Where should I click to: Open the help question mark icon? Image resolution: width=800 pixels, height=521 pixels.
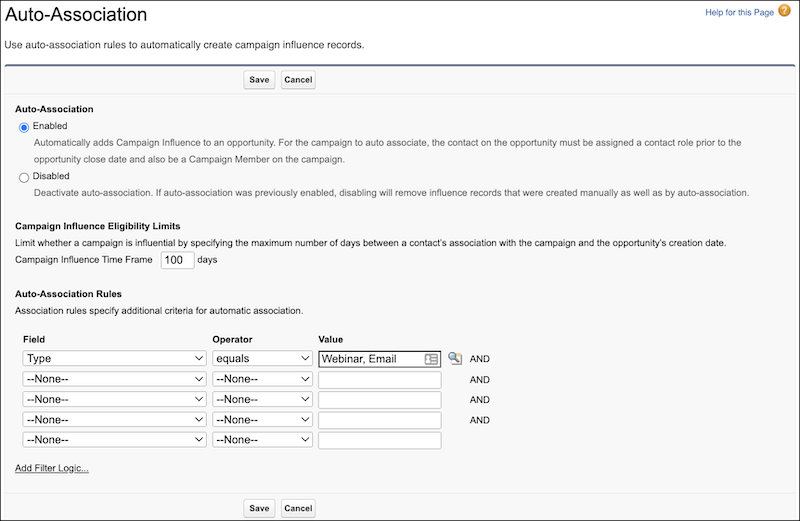pos(784,11)
